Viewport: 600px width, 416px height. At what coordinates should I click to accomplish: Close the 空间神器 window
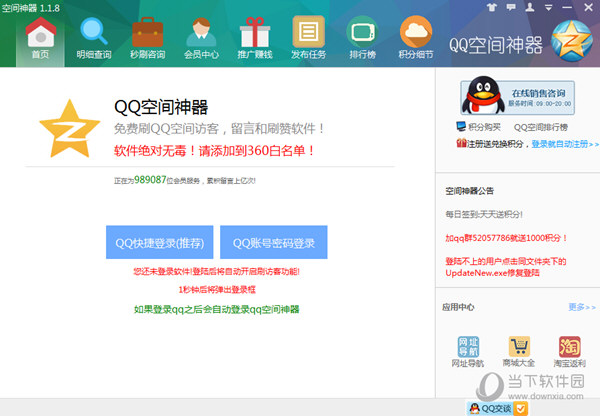click(589, 7)
